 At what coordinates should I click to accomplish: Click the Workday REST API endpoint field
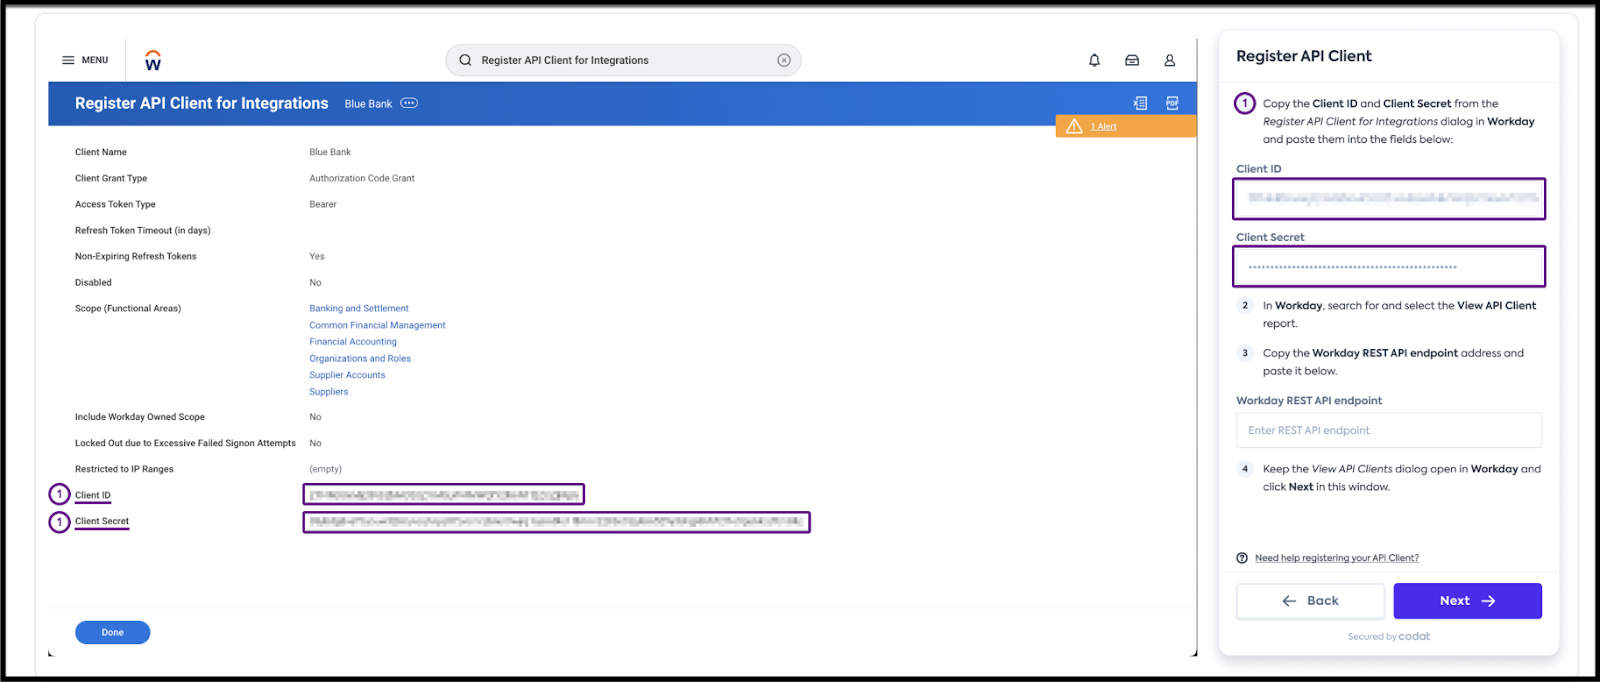(1389, 430)
